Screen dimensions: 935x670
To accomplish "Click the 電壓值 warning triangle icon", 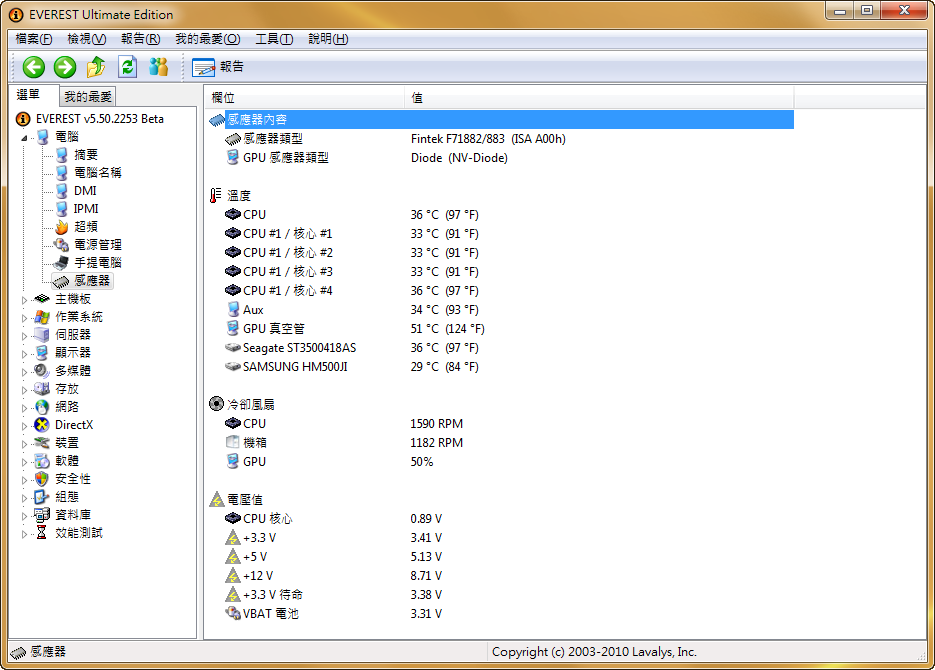I will tap(216, 500).
